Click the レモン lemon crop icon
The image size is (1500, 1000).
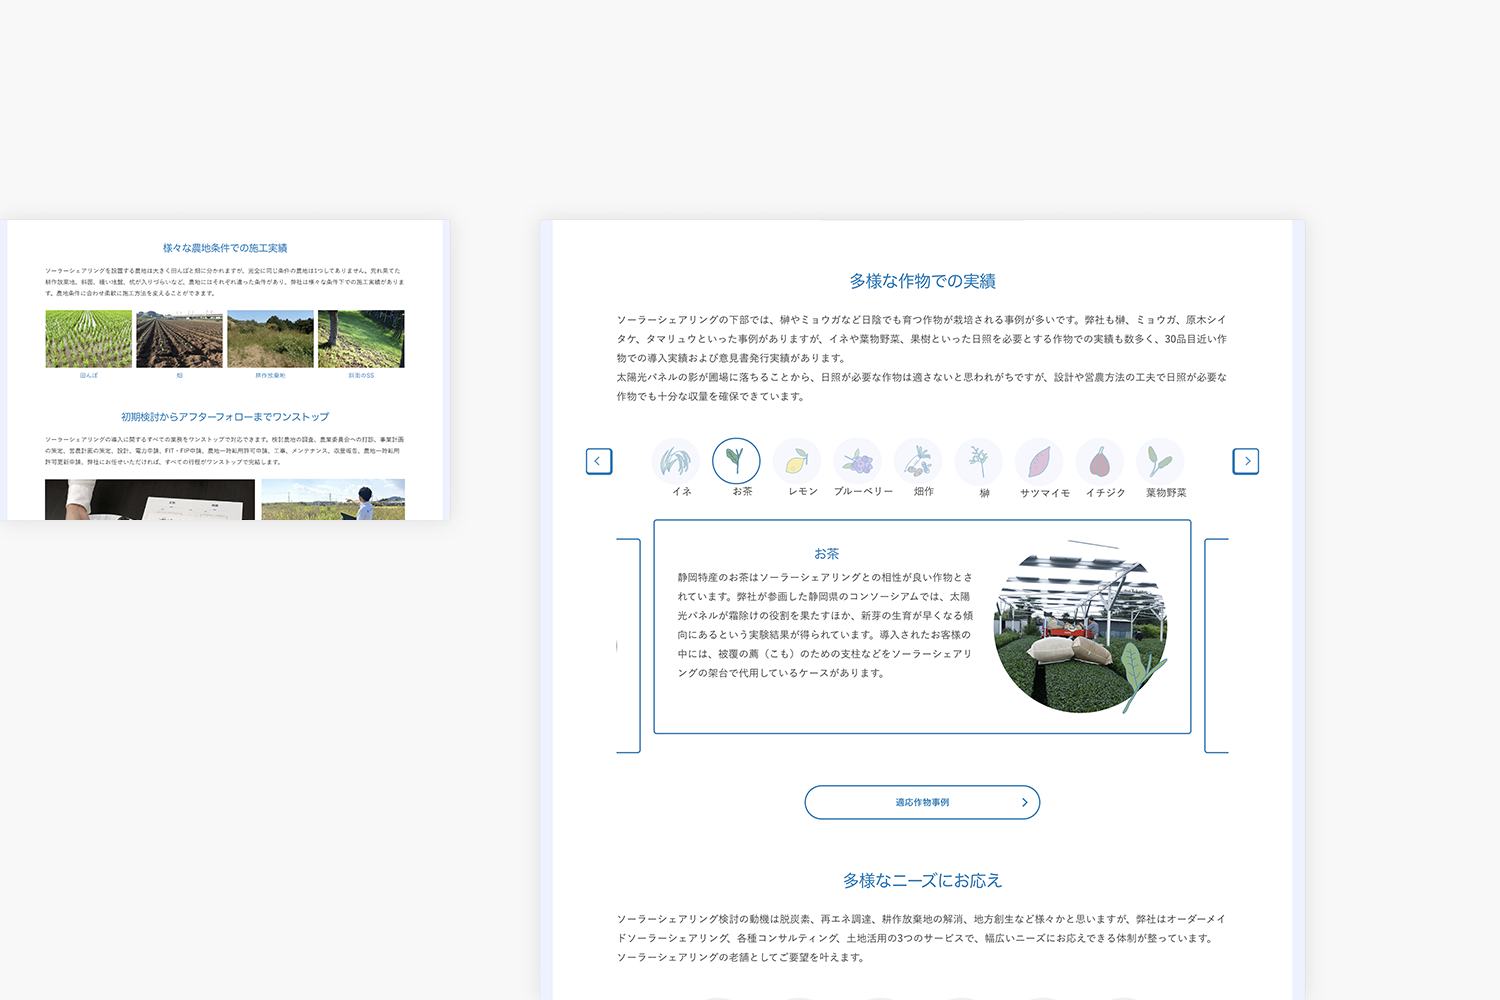point(798,461)
